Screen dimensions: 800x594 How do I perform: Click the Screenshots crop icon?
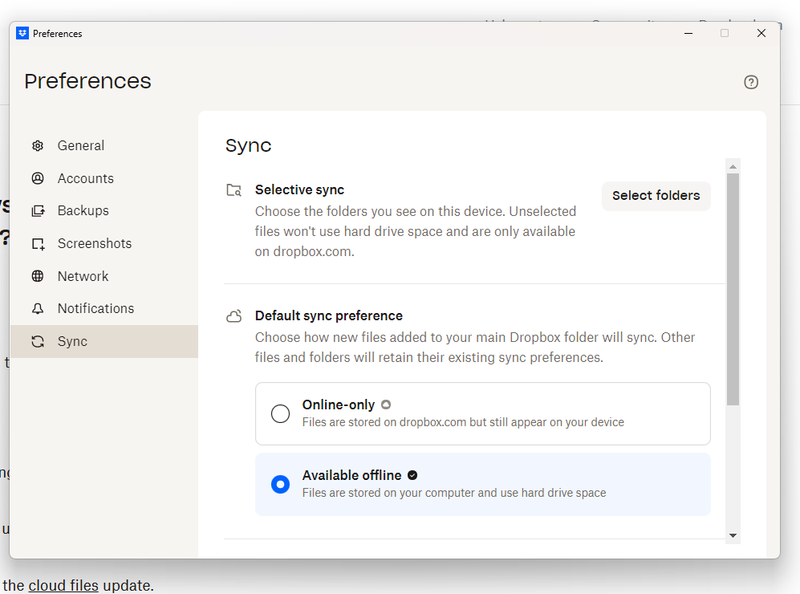38,244
